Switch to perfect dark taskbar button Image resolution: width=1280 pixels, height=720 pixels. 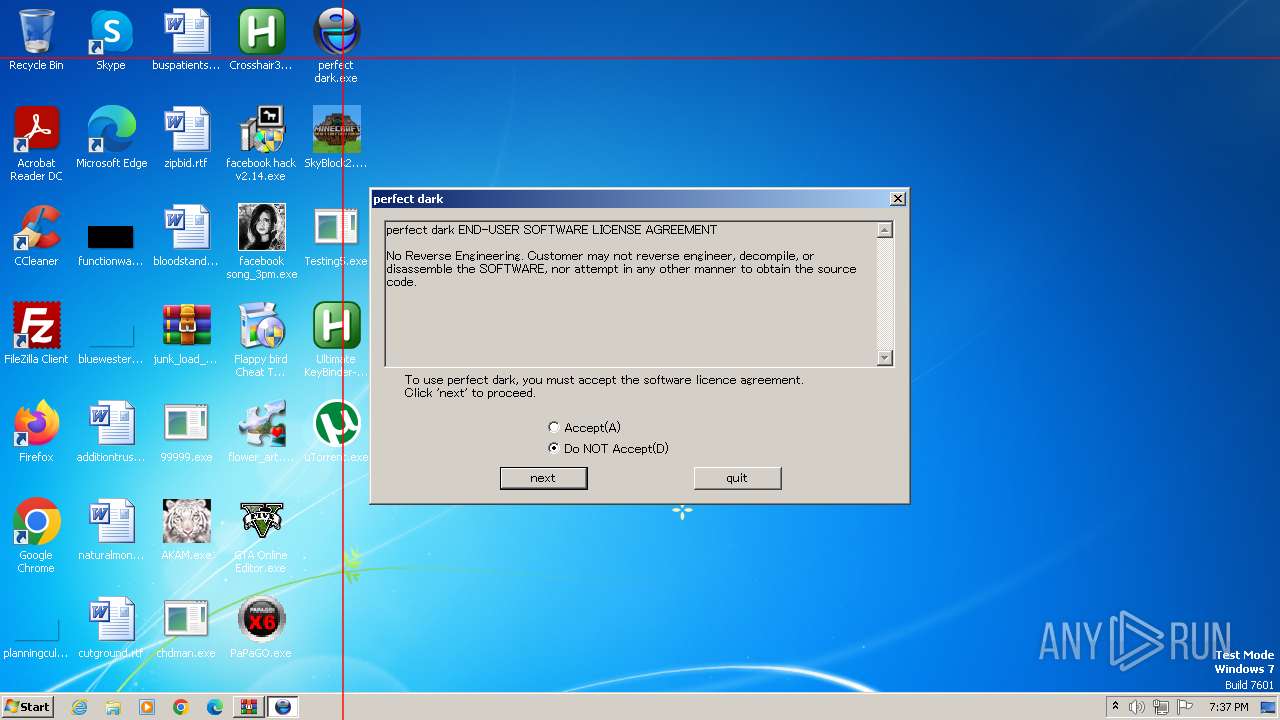[283, 707]
